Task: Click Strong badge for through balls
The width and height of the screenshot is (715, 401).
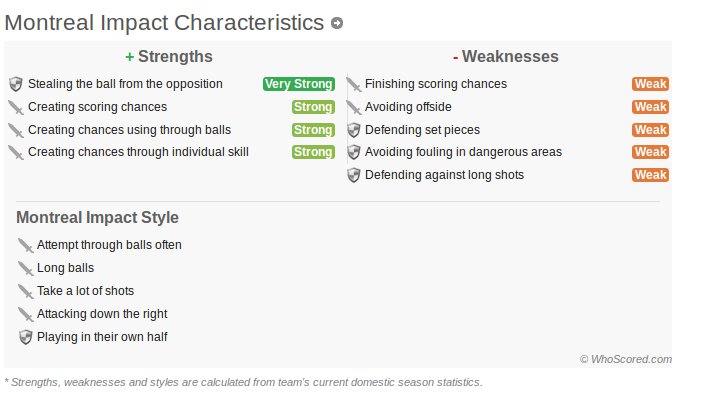Action: point(313,130)
